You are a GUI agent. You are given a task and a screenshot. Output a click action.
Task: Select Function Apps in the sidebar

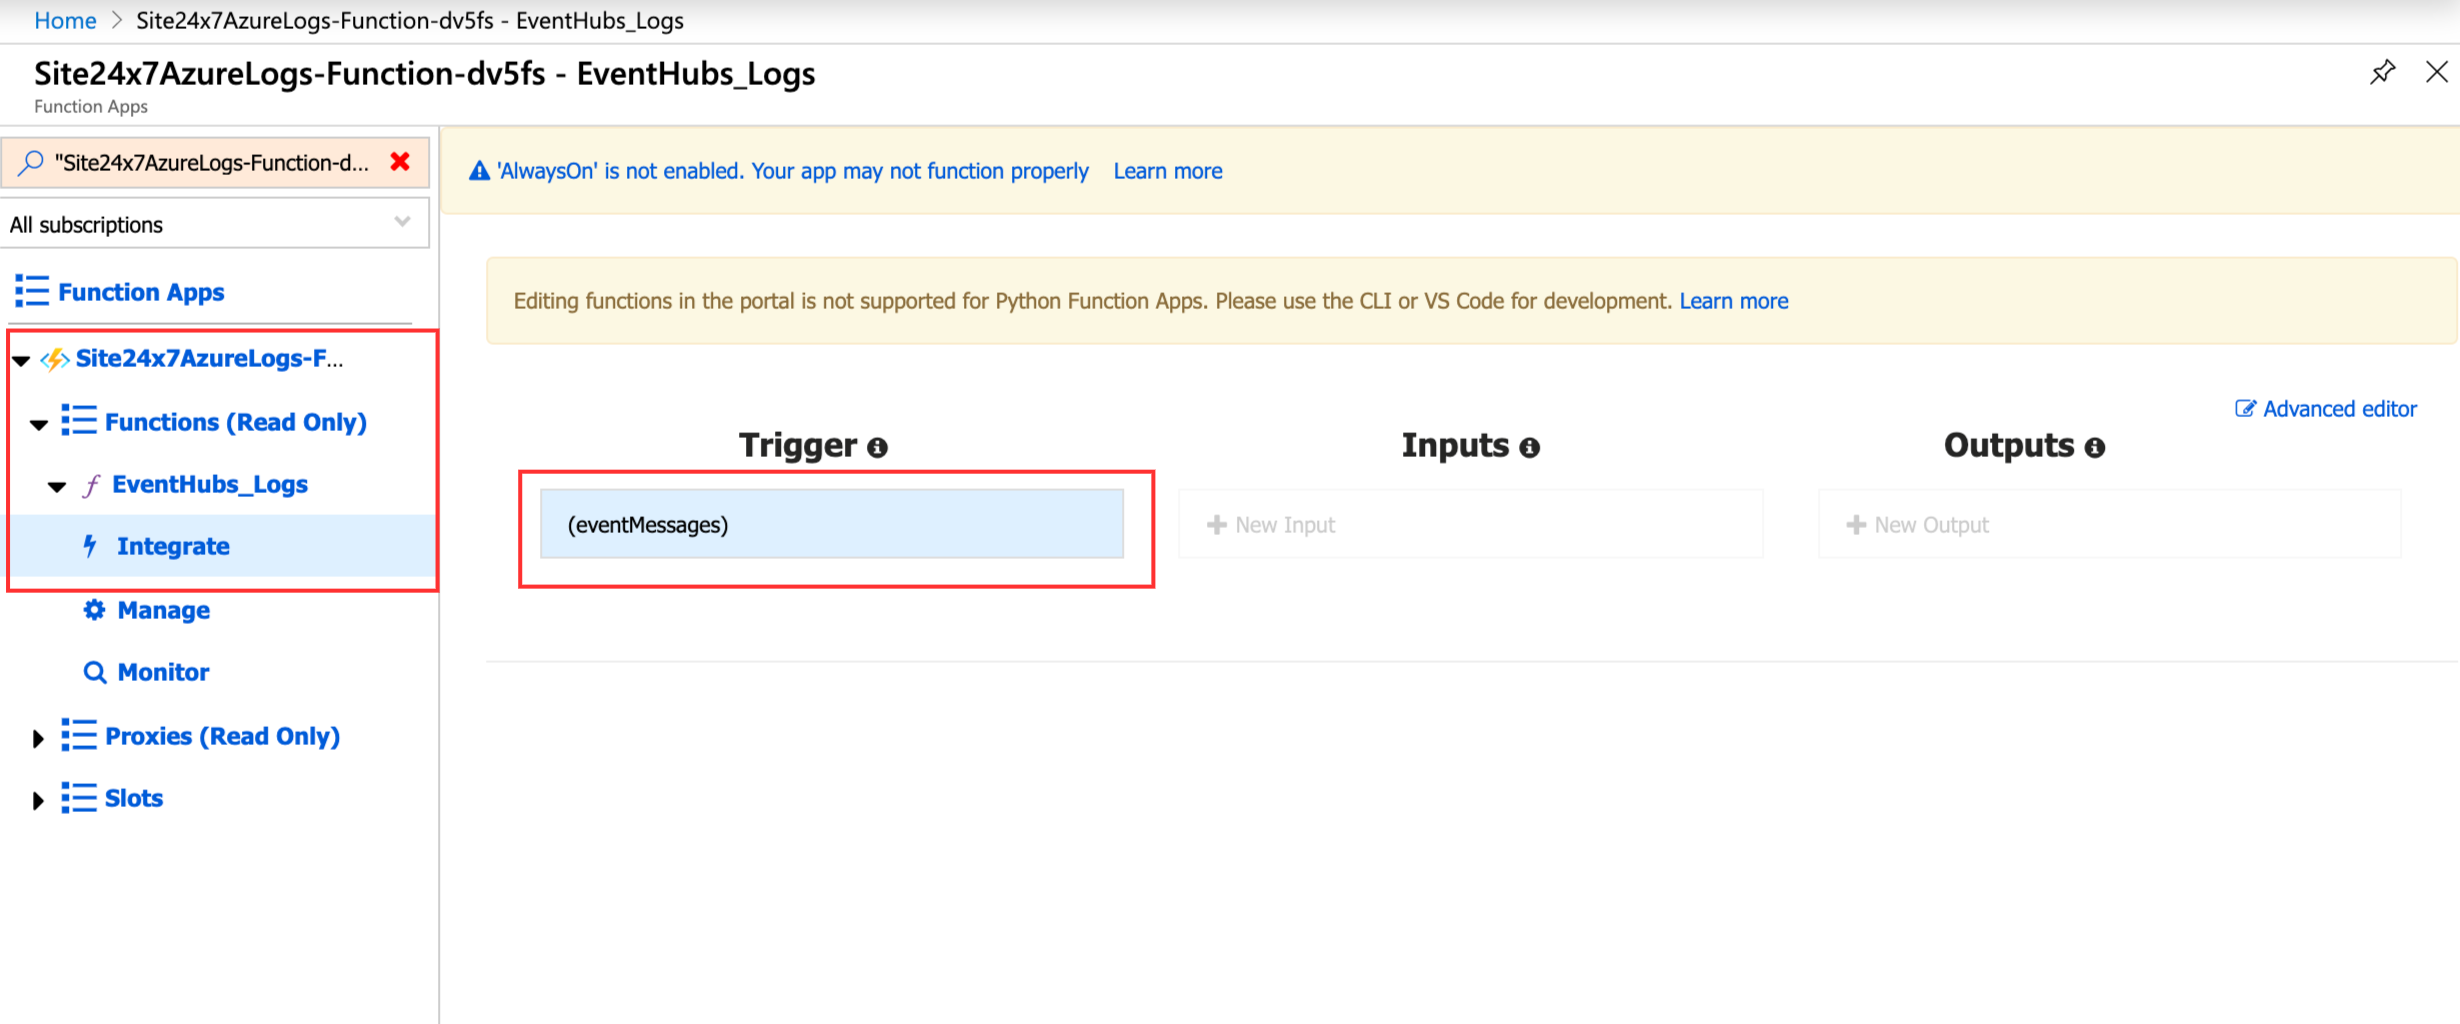coord(141,292)
